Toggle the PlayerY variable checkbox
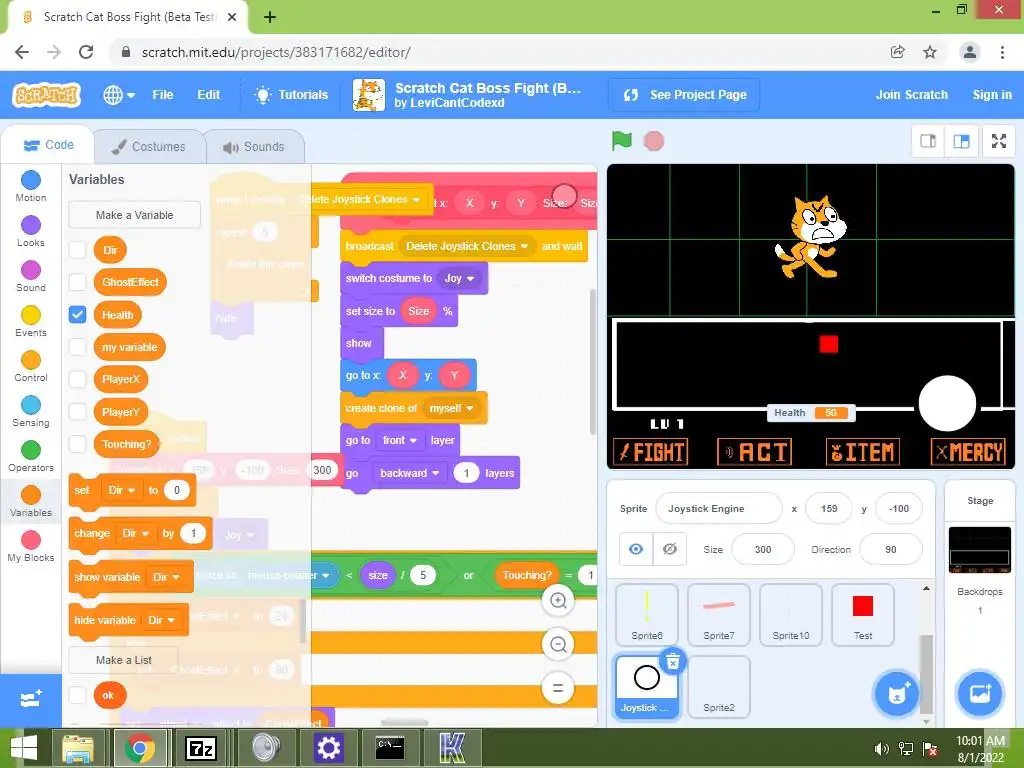 [x=78, y=412]
